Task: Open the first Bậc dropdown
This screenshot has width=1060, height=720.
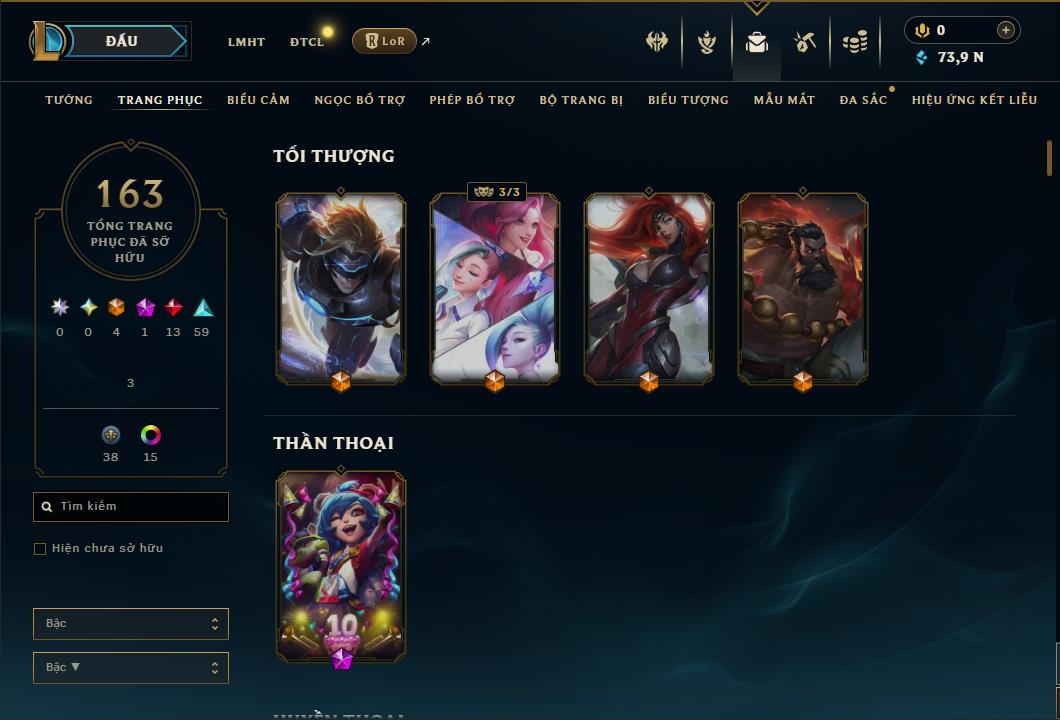Action: 130,623
